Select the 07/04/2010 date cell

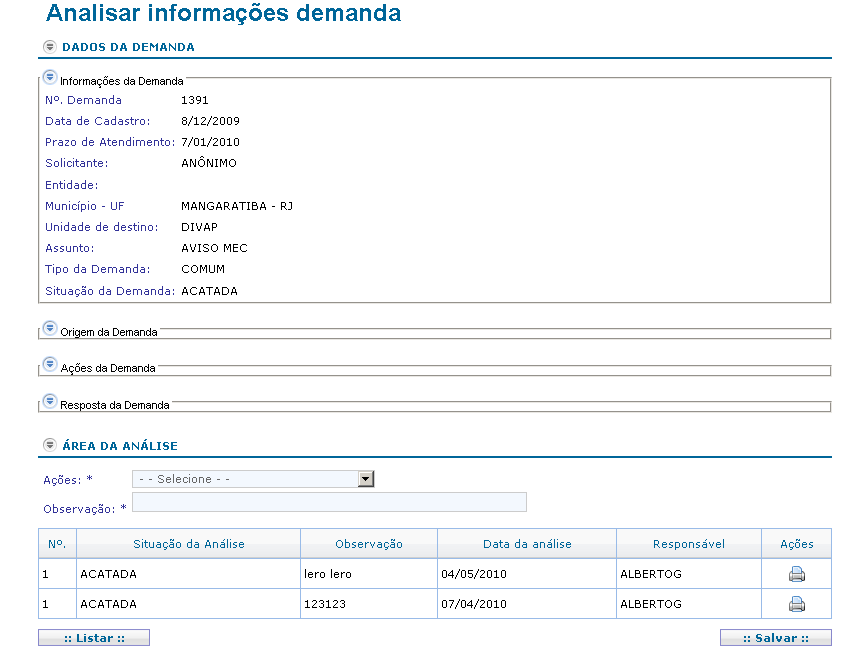(473, 605)
